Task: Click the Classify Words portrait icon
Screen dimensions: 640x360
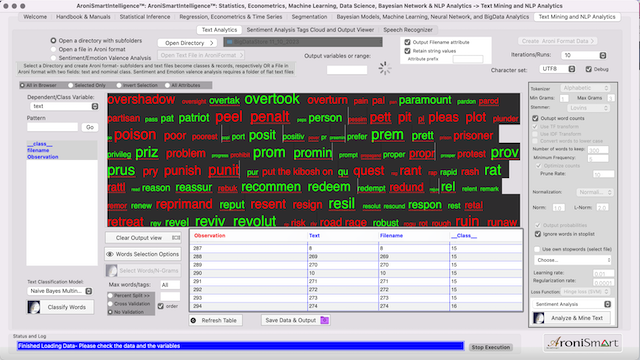Action: click(x=34, y=307)
